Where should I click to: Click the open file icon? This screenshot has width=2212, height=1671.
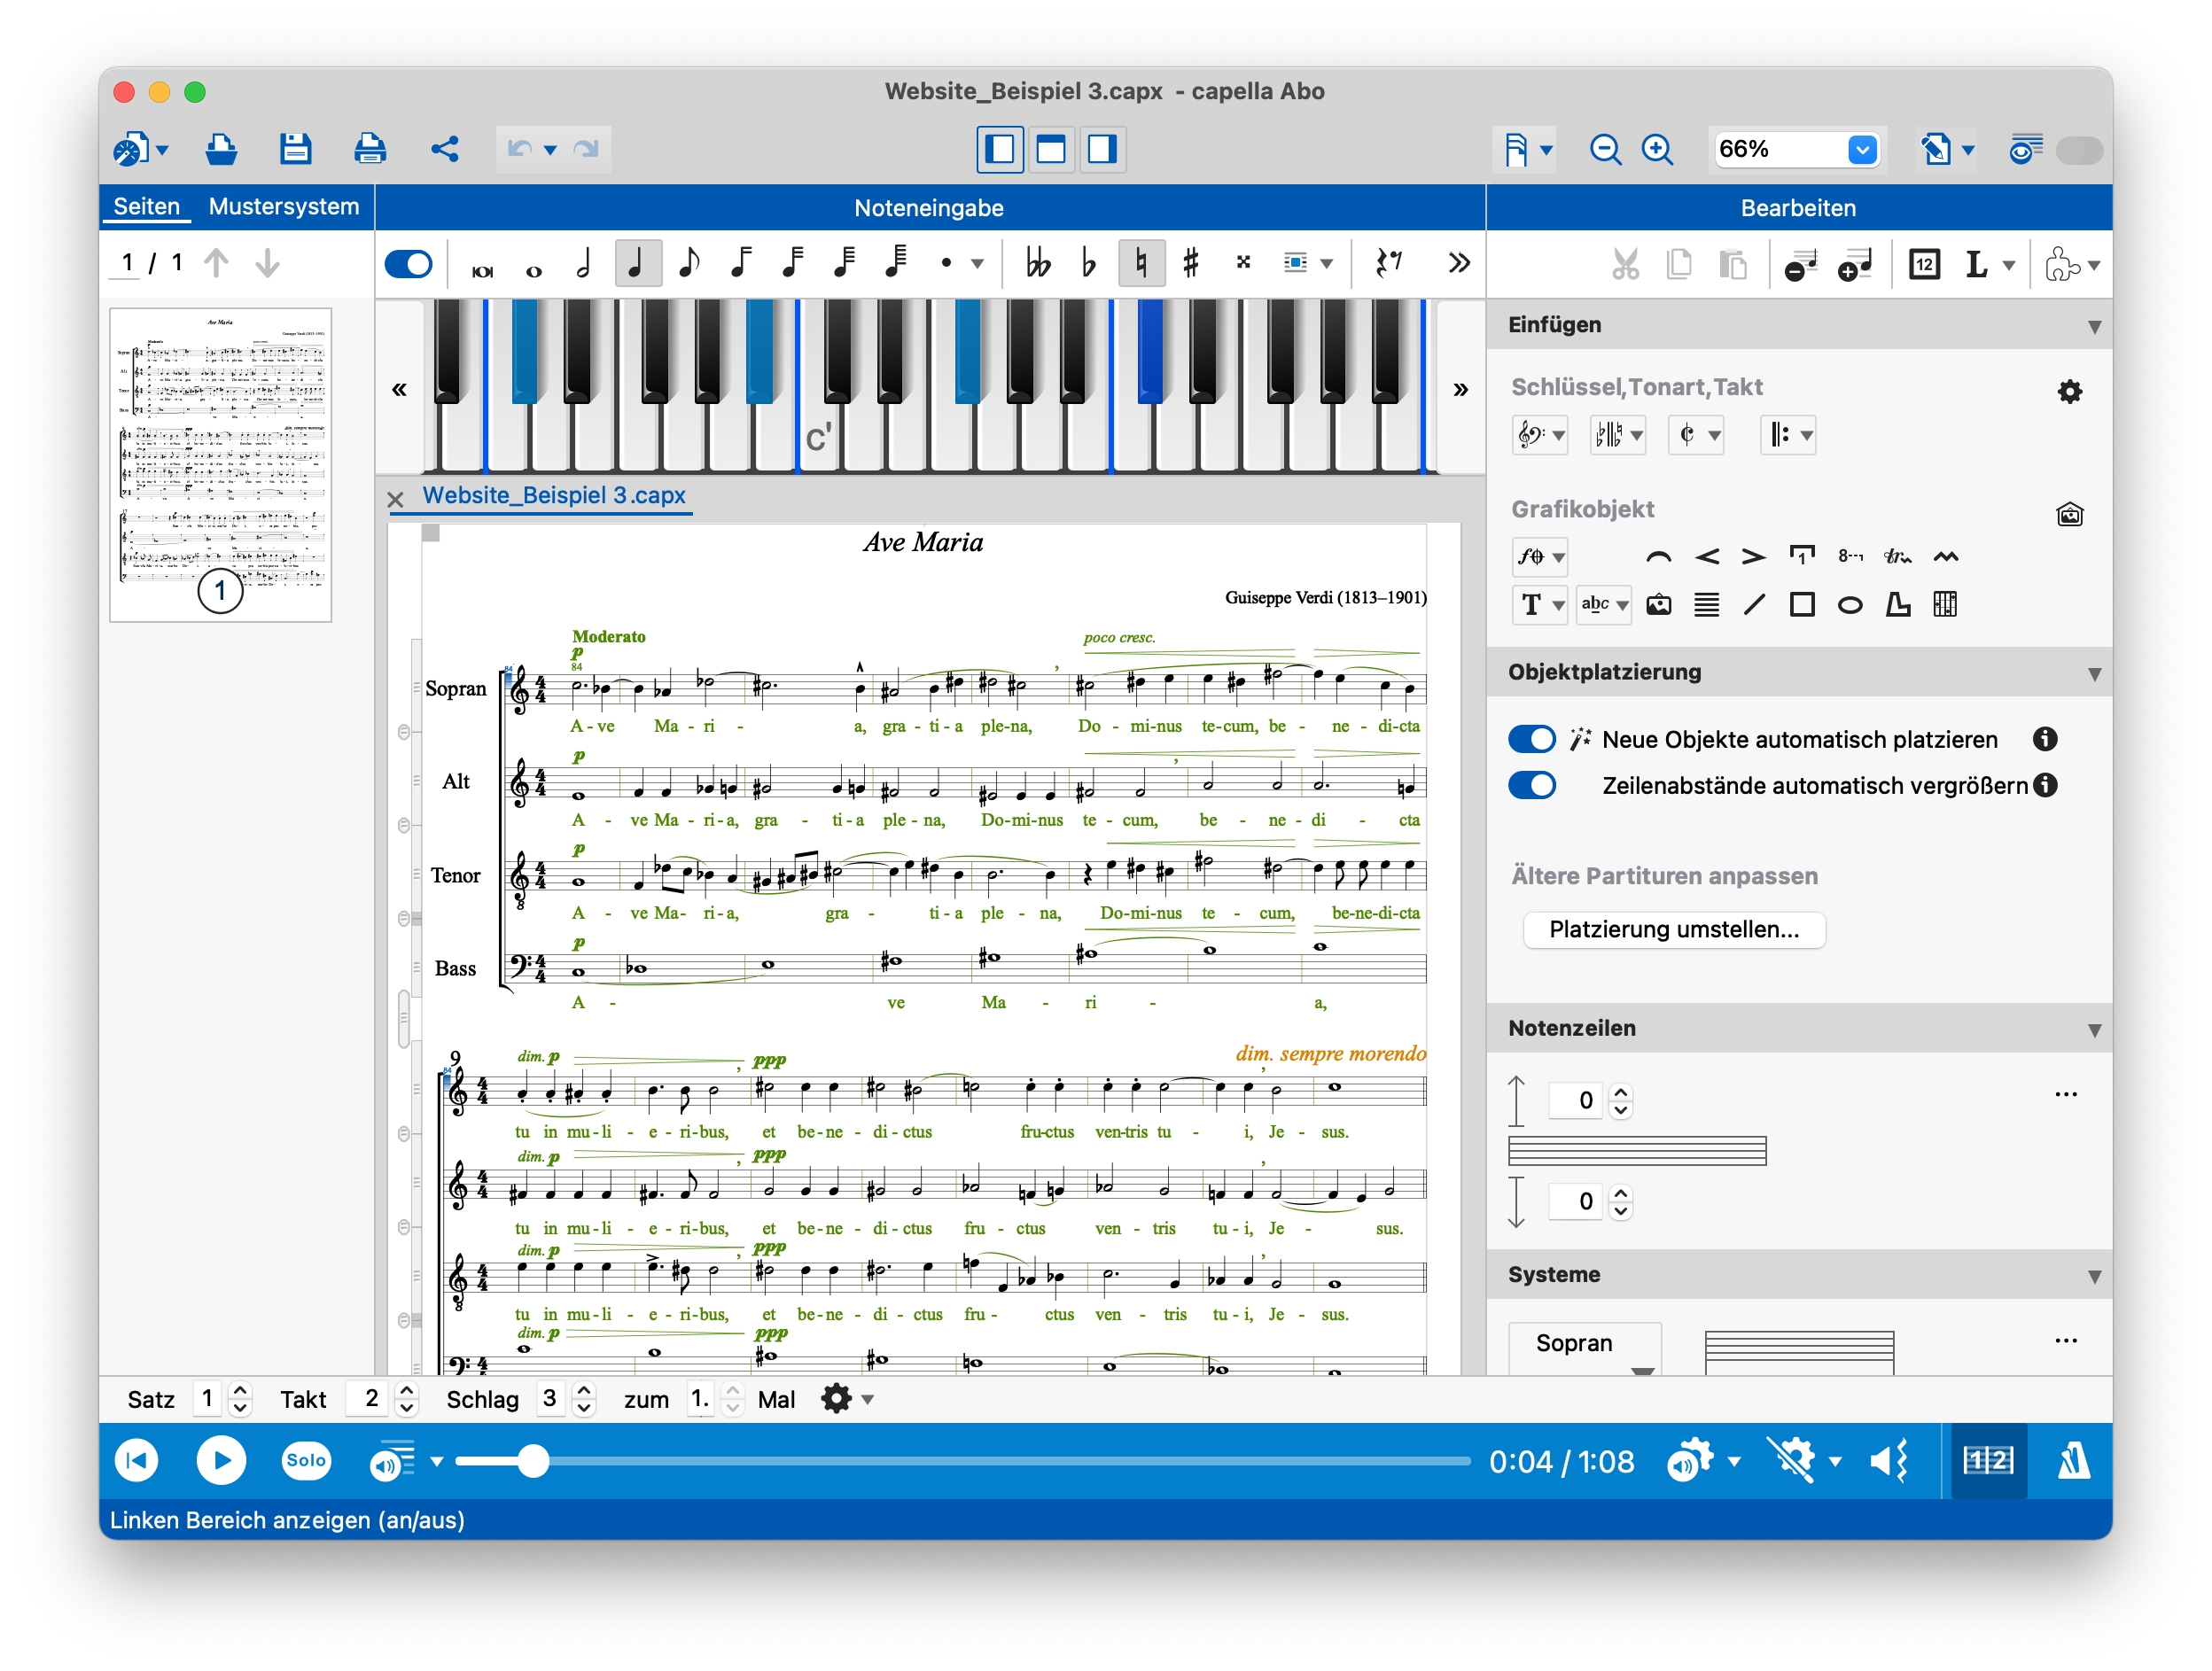[x=221, y=149]
